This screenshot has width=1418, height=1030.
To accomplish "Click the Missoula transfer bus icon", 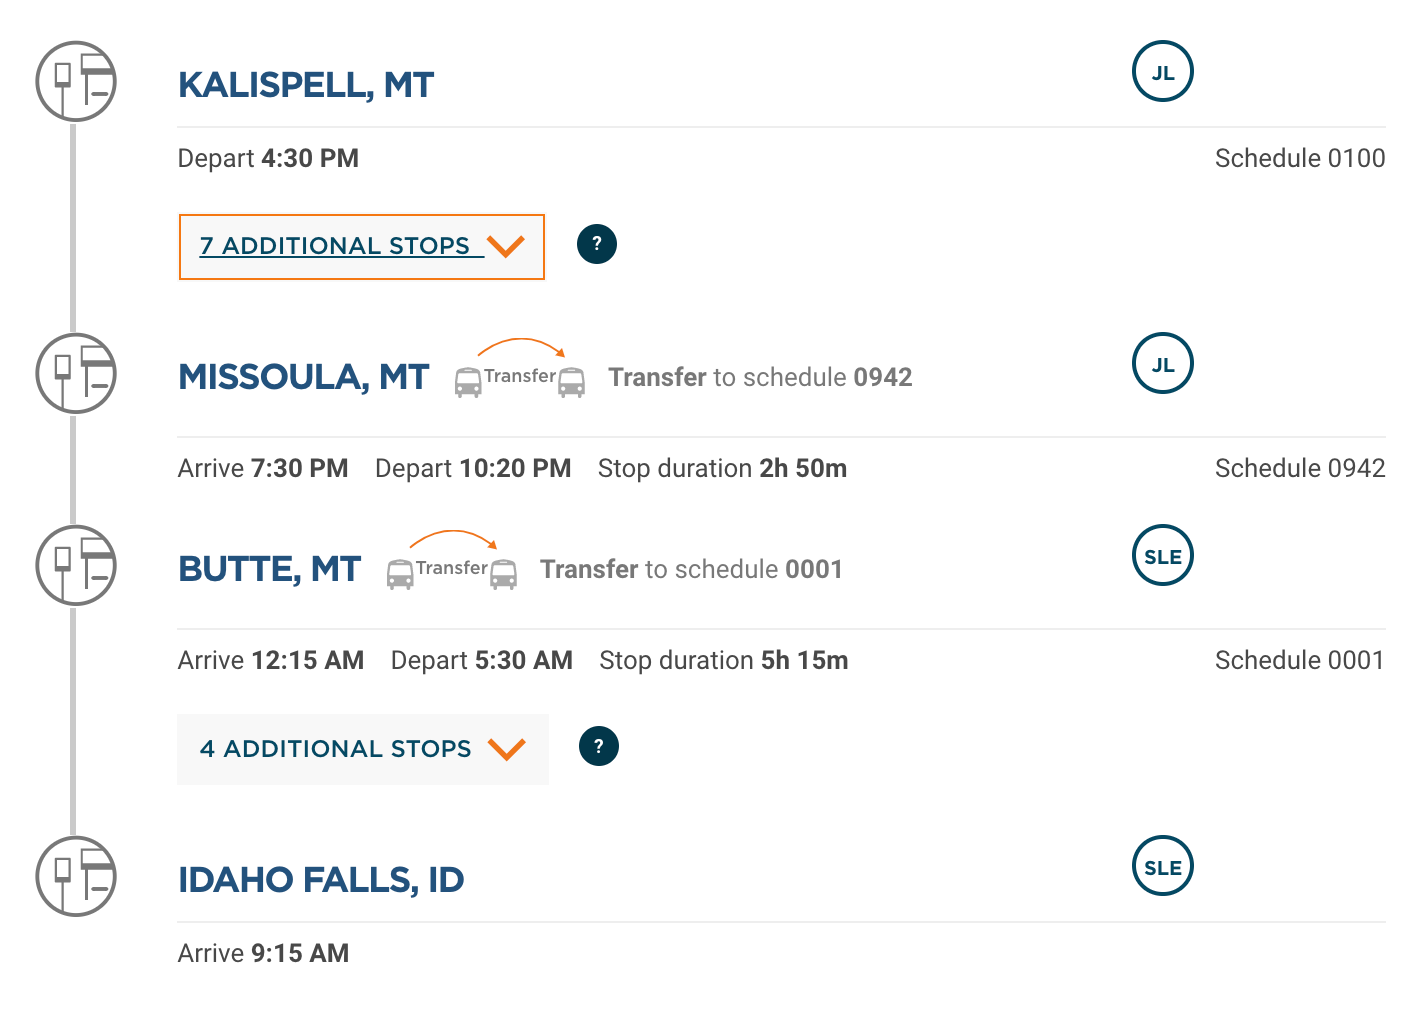I will [x=520, y=369].
